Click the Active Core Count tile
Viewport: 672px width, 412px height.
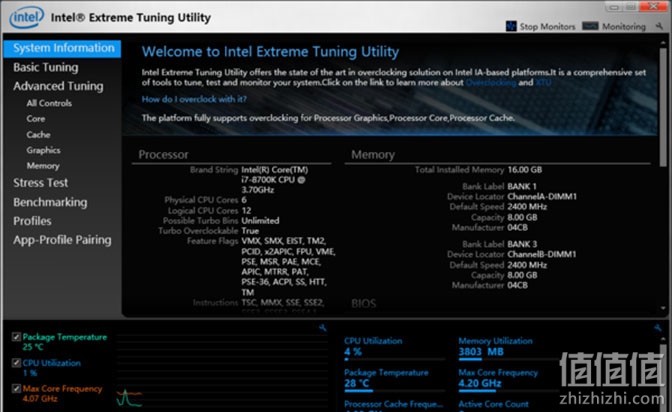pyautogui.click(x=493, y=405)
